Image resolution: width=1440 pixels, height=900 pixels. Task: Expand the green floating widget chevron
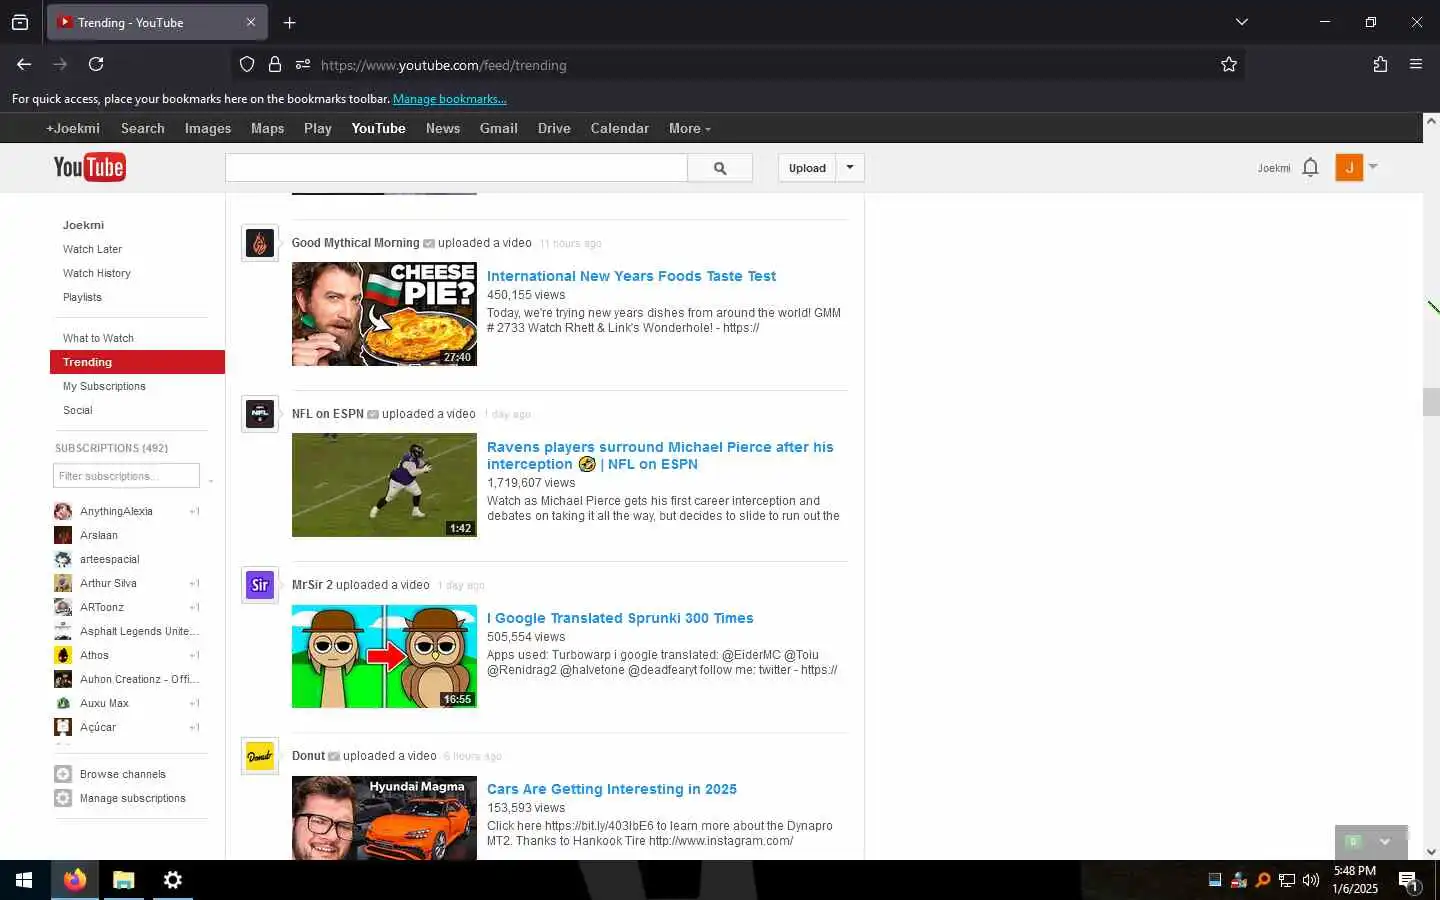[x=1385, y=842]
